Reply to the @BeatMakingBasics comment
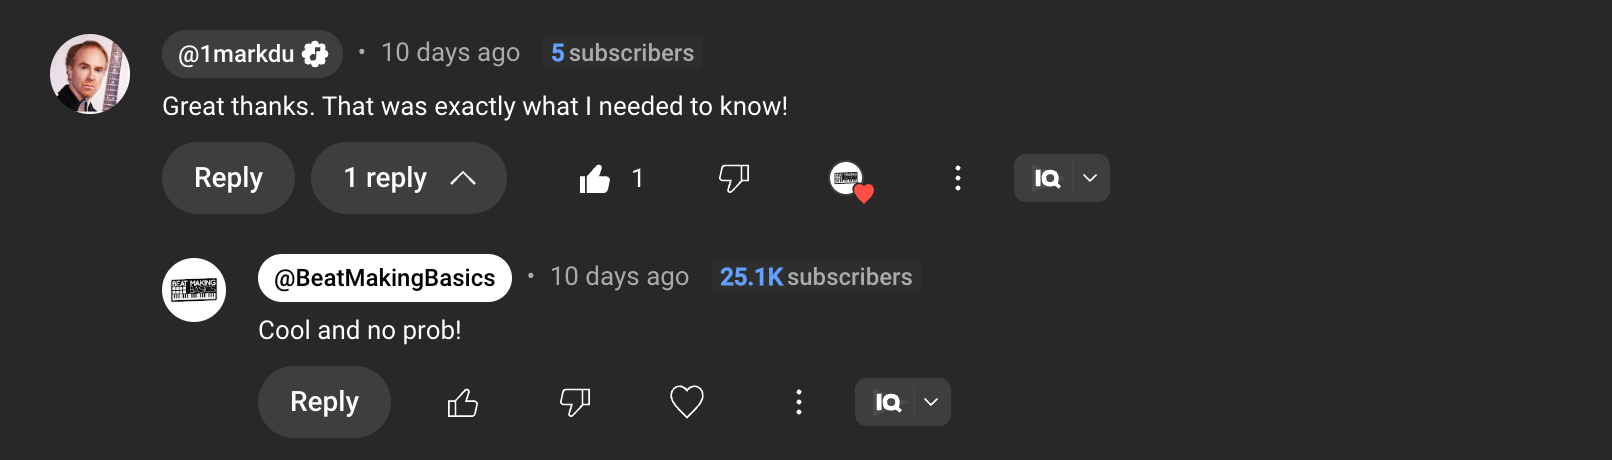 point(324,402)
